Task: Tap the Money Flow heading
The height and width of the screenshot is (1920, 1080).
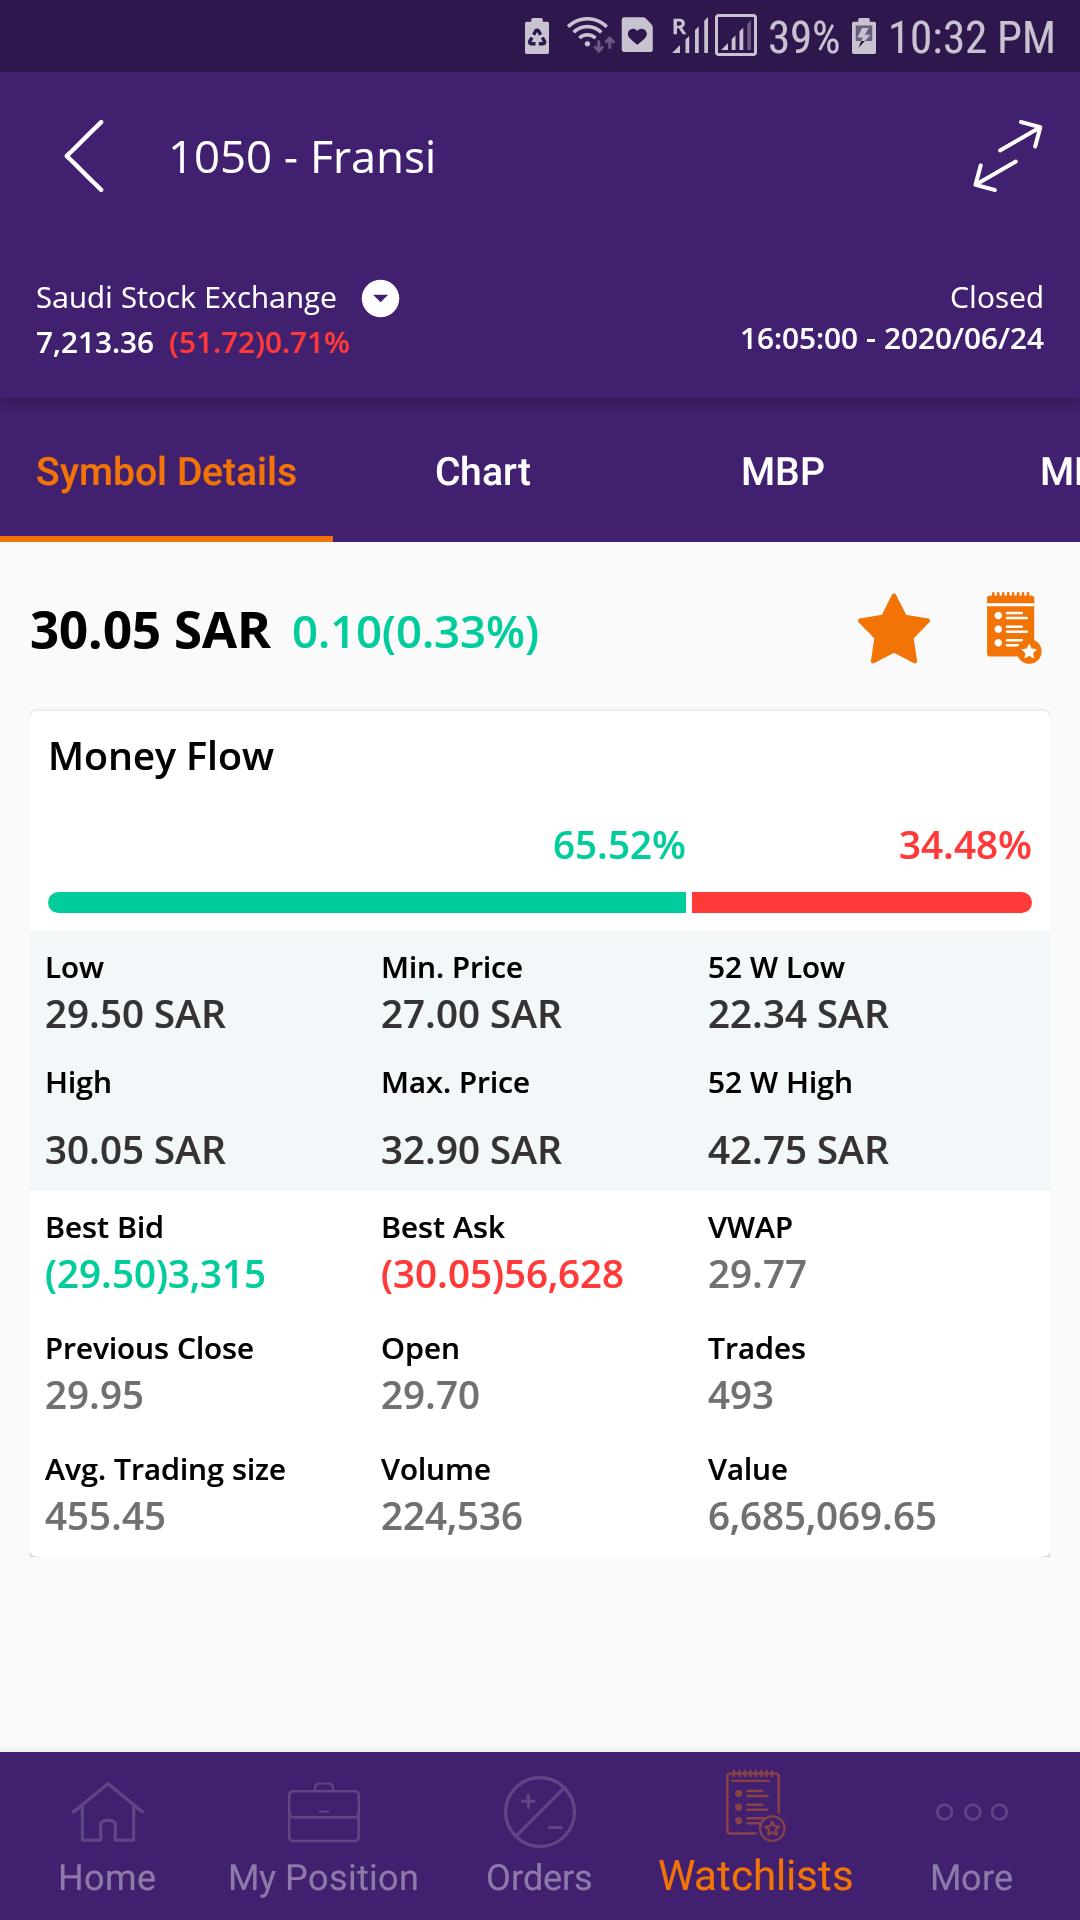Action: (161, 757)
